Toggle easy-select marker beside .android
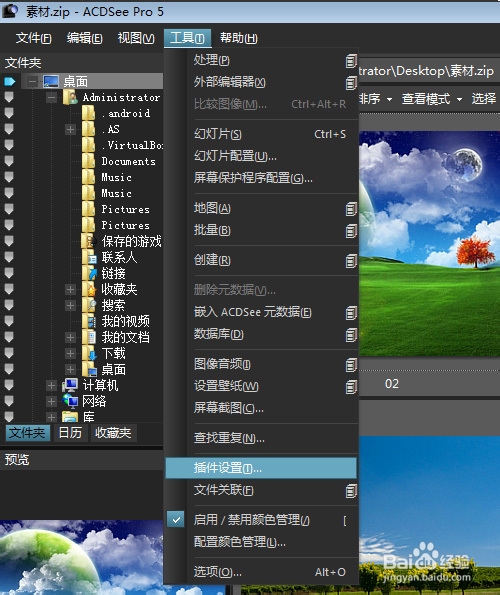This screenshot has width=500, height=595. [x=9, y=113]
